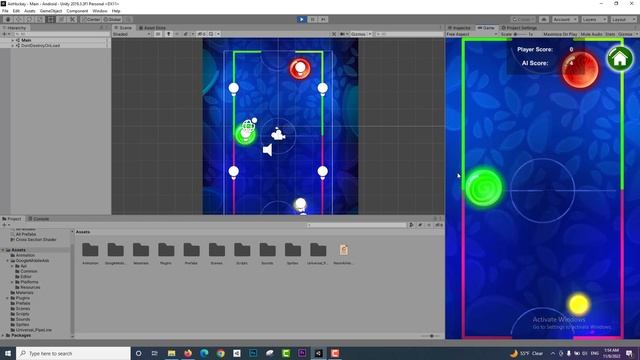Open the Account dropdown
This screenshot has height=360, width=640.
coord(565,19)
